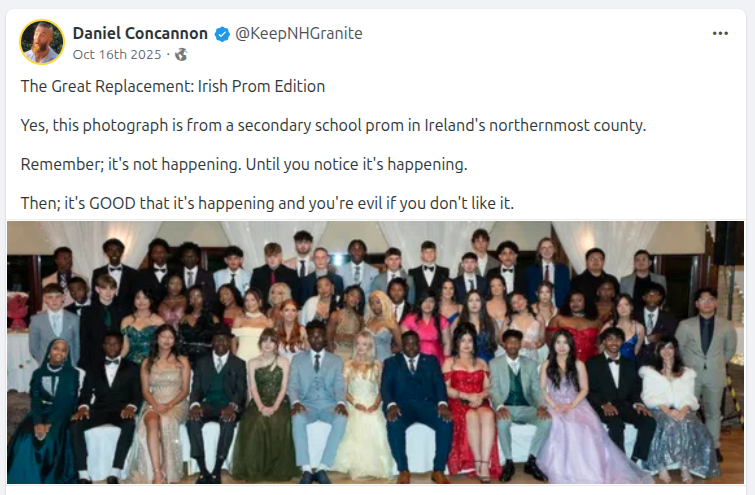Click the line starting "Remember; it's not happening"
This screenshot has height=495, width=755.
tap(244, 164)
